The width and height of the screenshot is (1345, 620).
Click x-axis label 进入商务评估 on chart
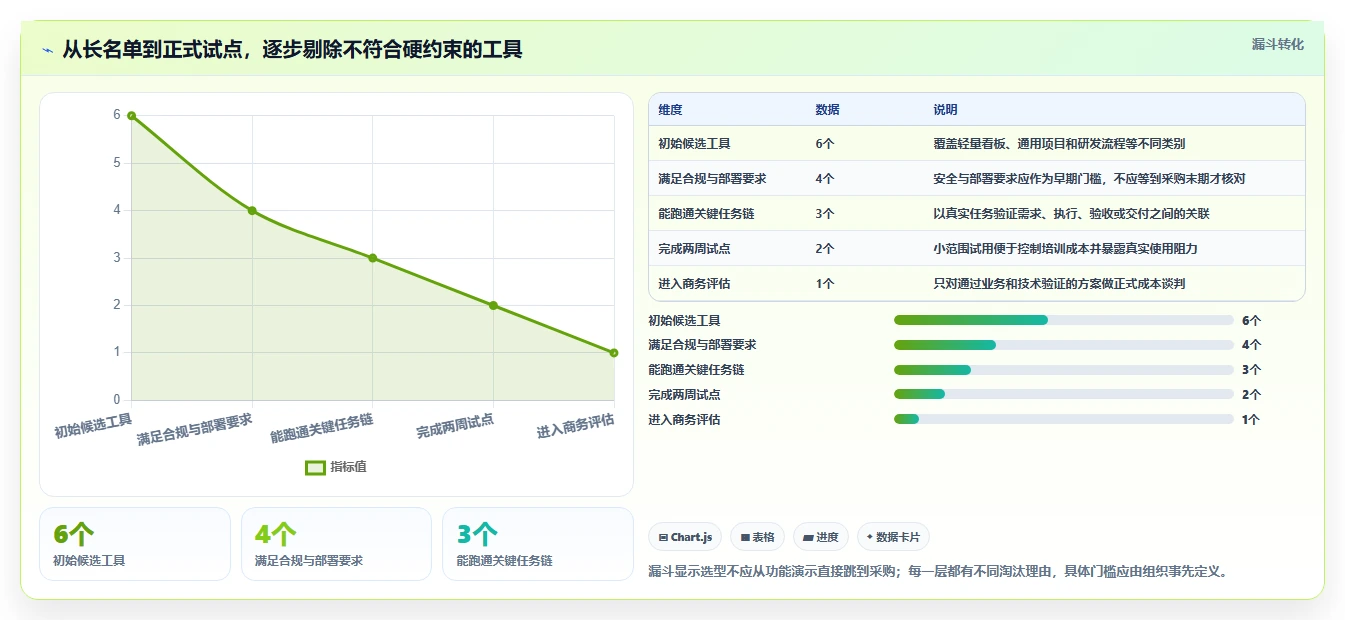pos(575,426)
